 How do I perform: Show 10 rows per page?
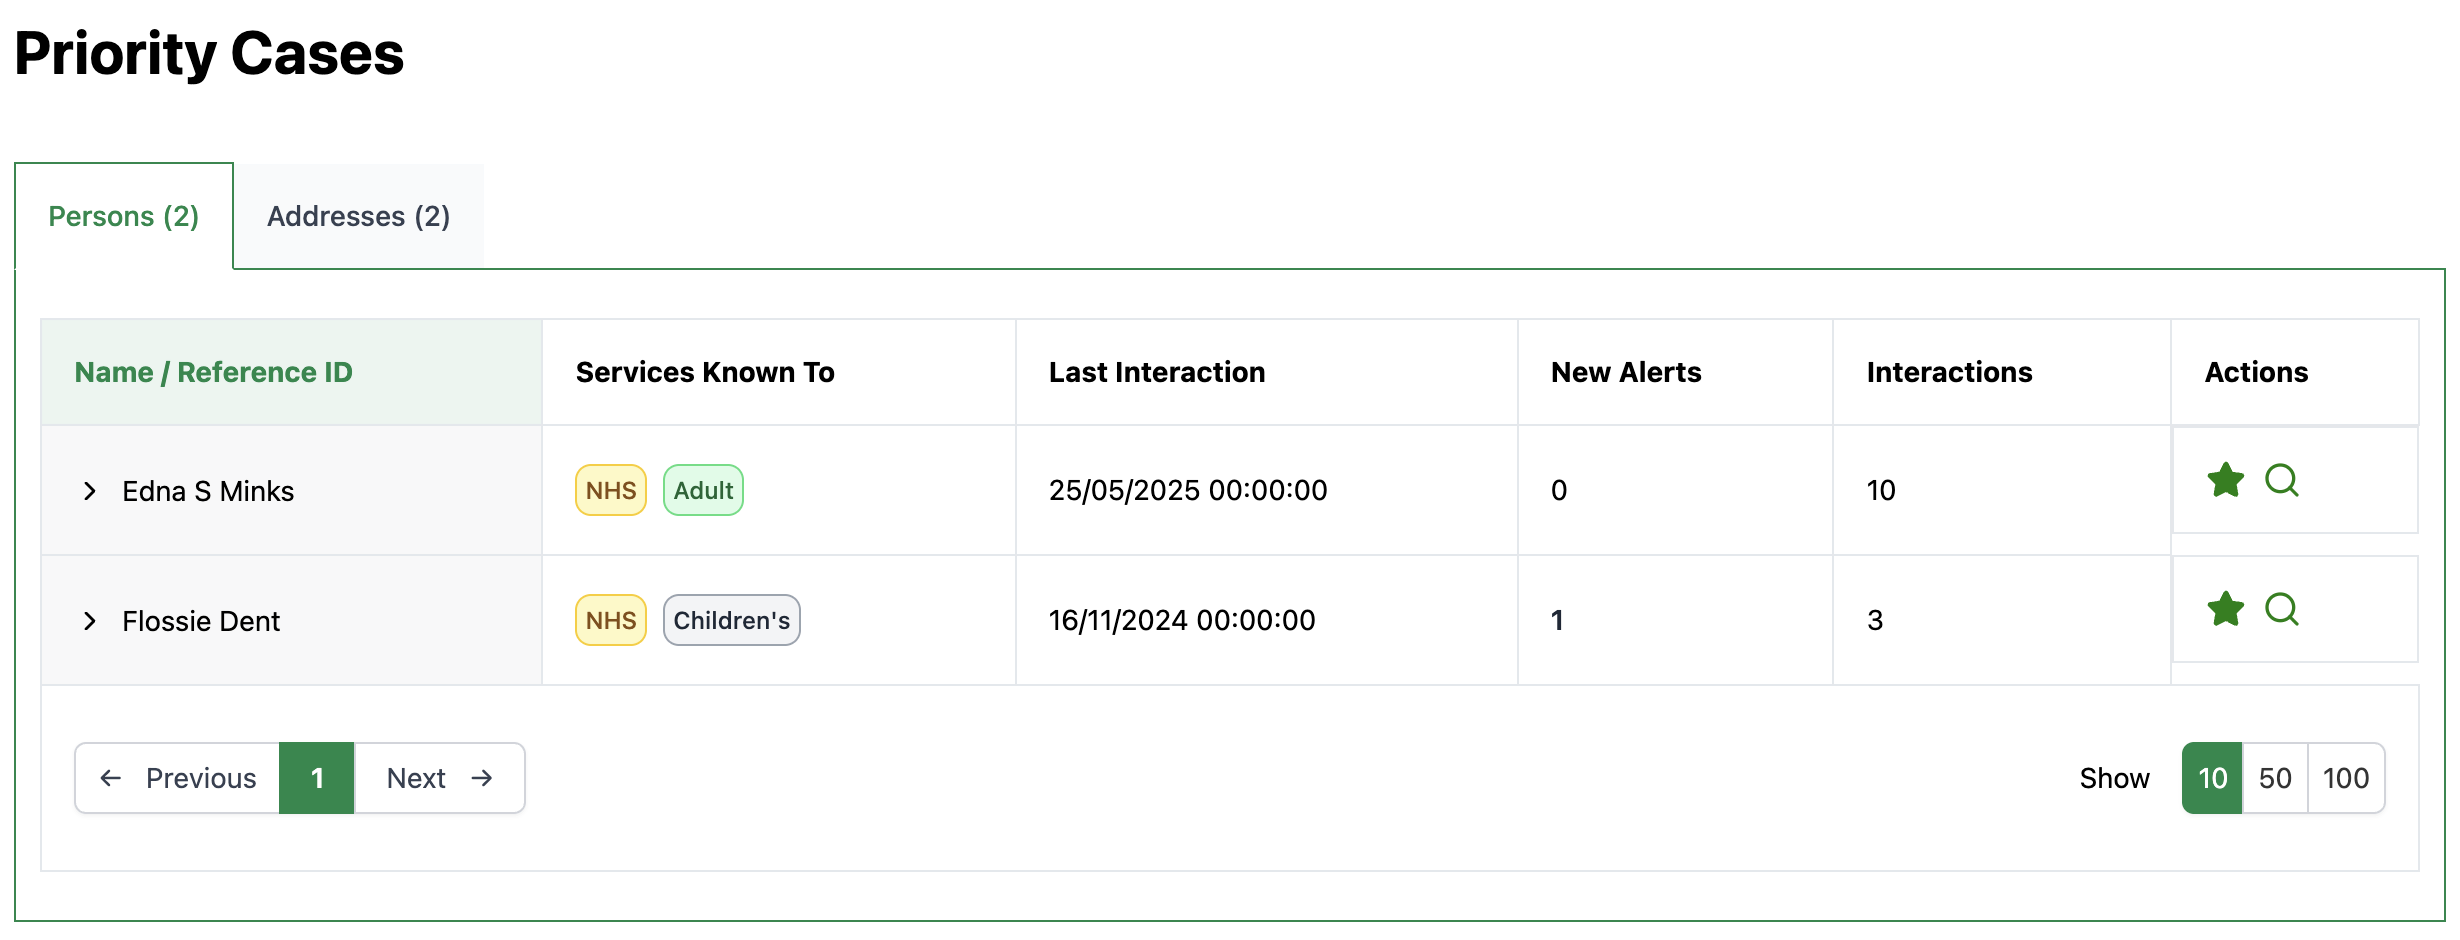[2212, 778]
